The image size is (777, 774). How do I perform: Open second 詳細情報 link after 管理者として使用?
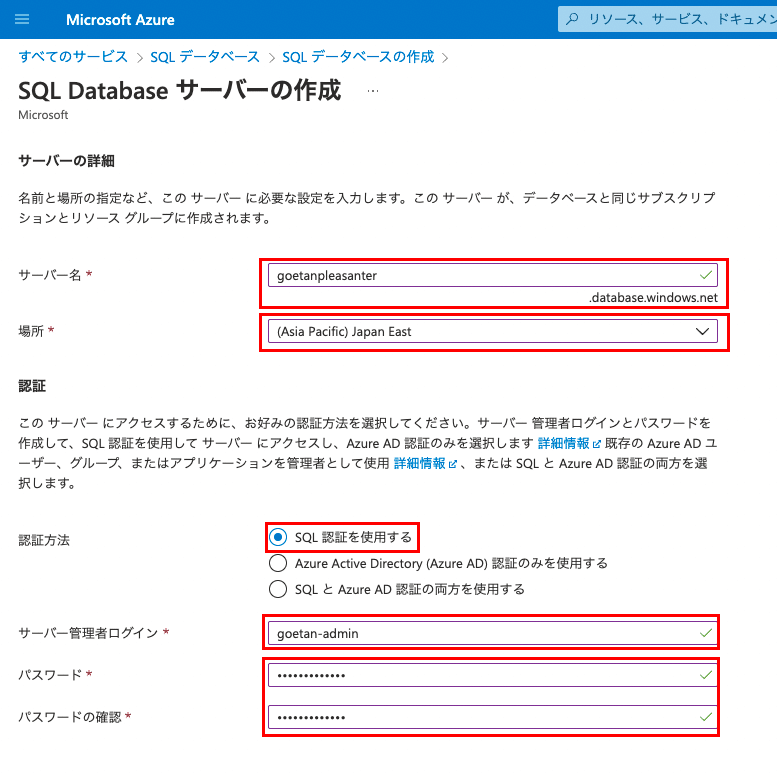(x=419, y=463)
